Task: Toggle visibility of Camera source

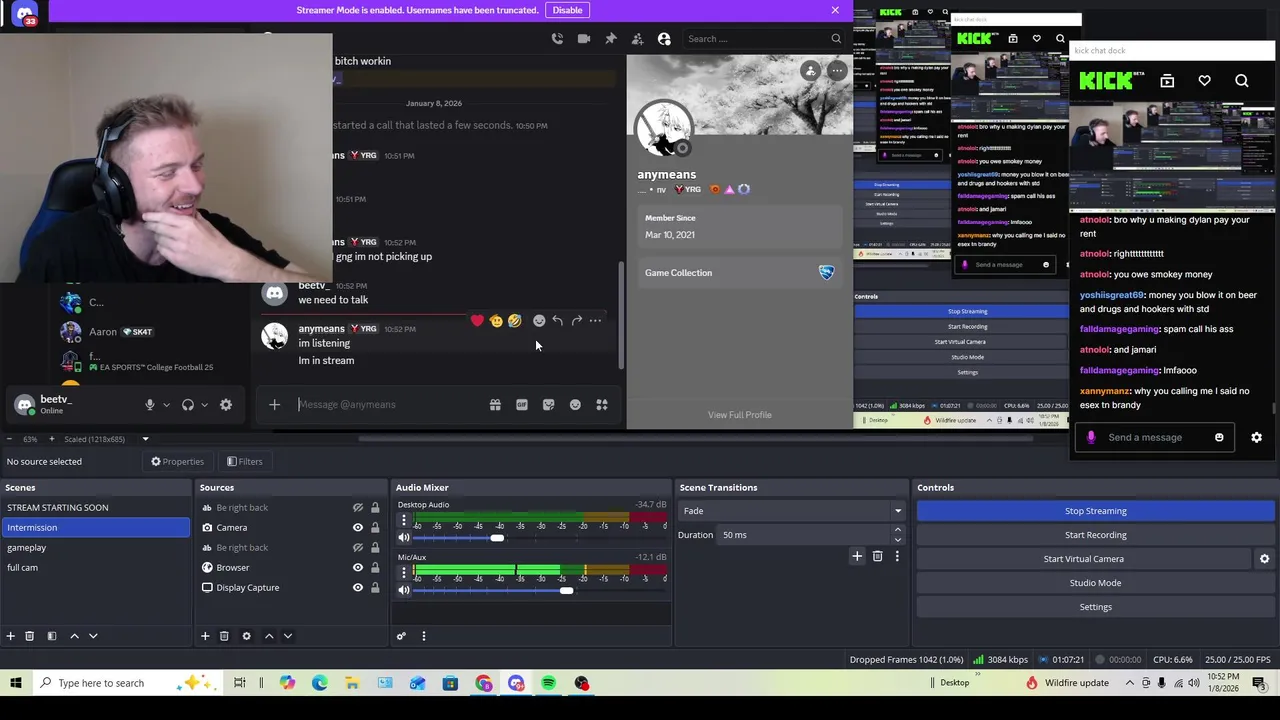Action: click(357, 528)
